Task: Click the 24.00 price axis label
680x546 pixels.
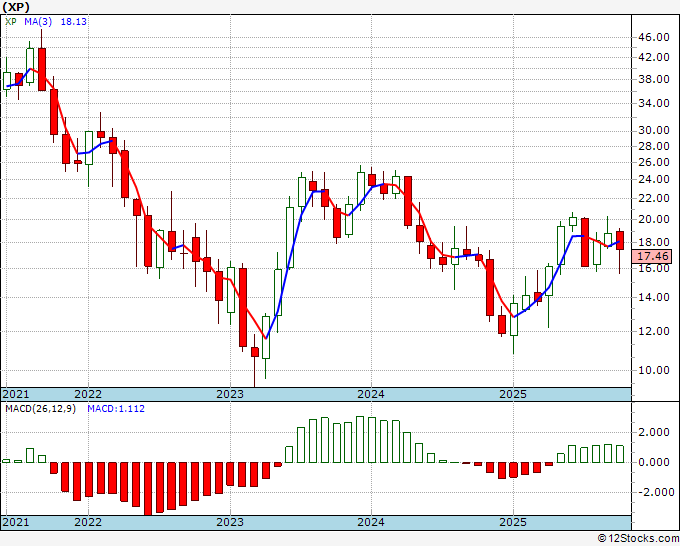Action: point(654,179)
